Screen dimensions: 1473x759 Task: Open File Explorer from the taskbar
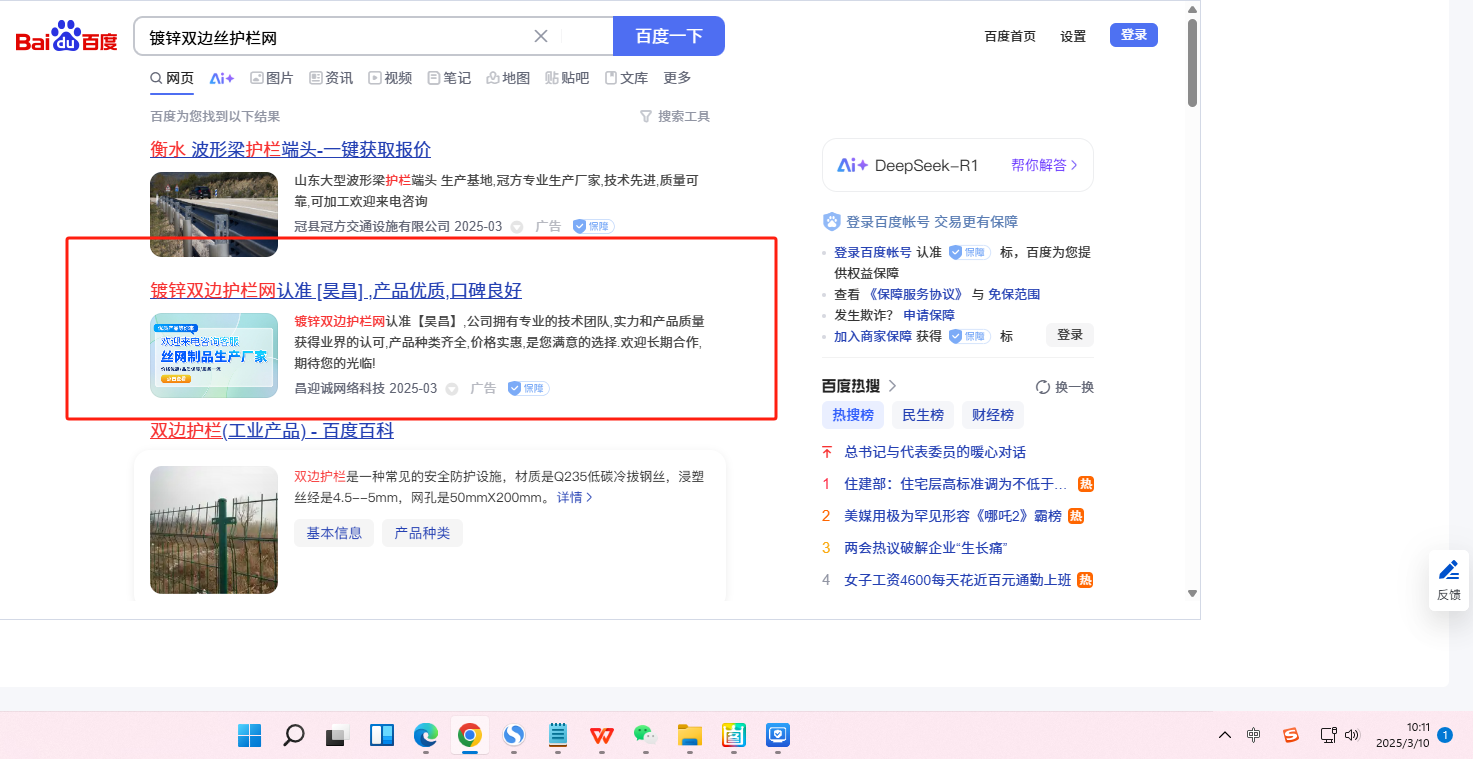coord(689,736)
